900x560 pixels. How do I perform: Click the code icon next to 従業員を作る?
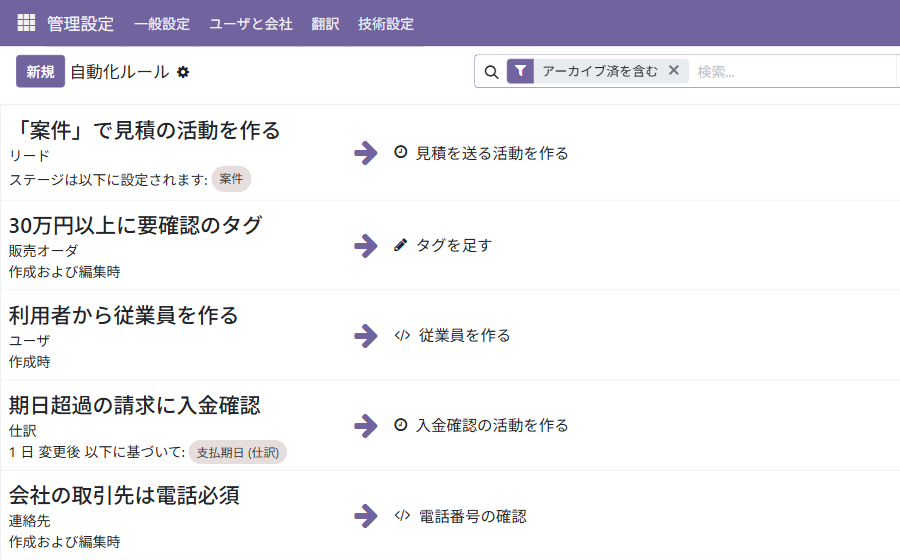coord(402,335)
